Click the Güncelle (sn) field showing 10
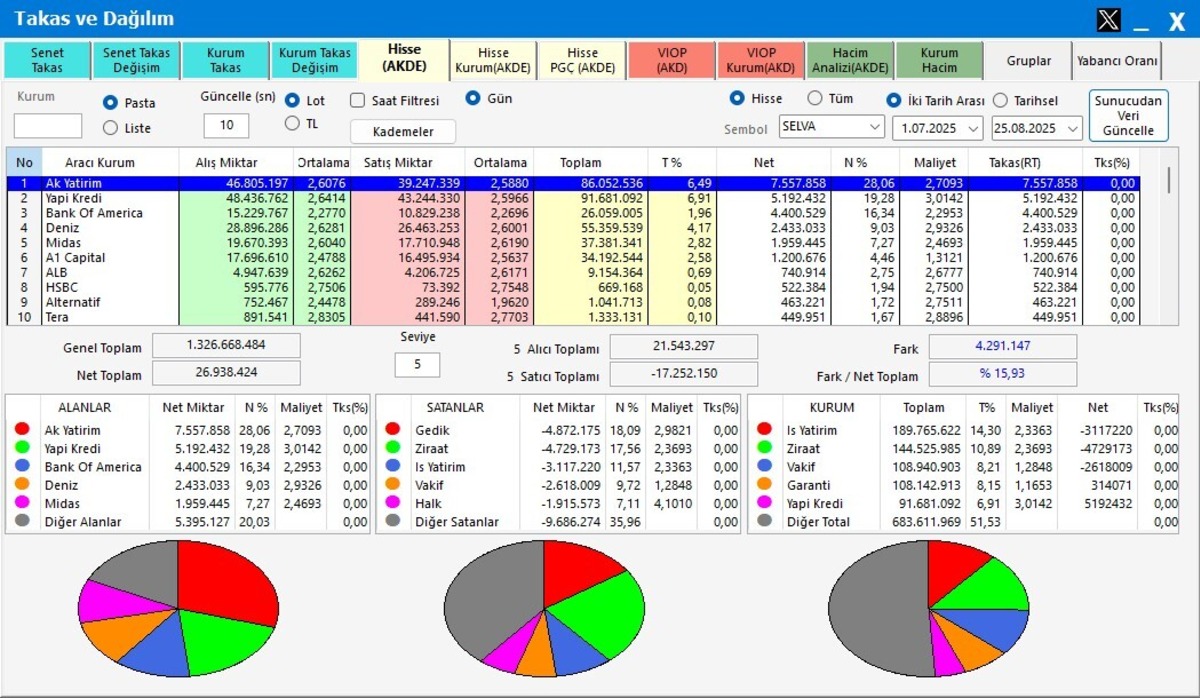This screenshot has width=1200, height=698. tap(226, 126)
